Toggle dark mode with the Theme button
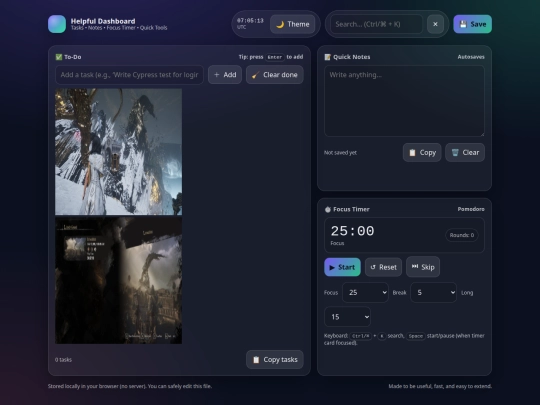Image resolution: width=540 pixels, height=405 pixels. pos(292,24)
